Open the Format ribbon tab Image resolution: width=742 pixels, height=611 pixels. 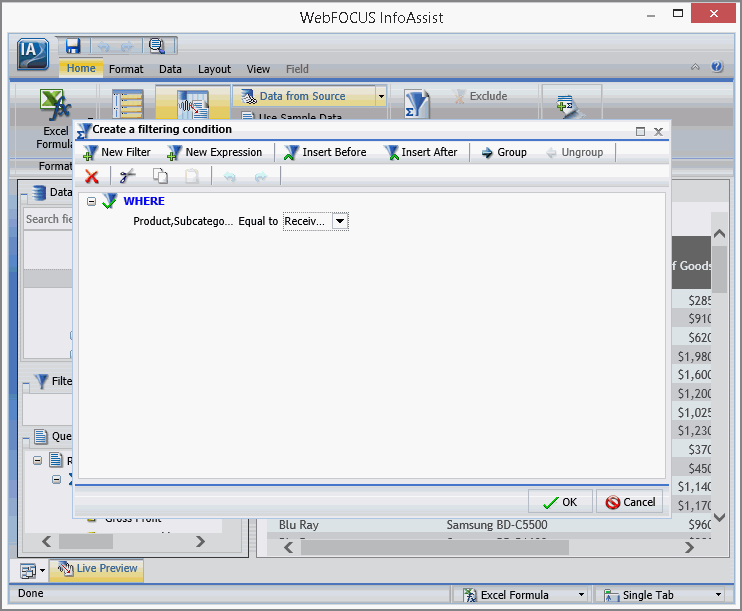point(126,69)
